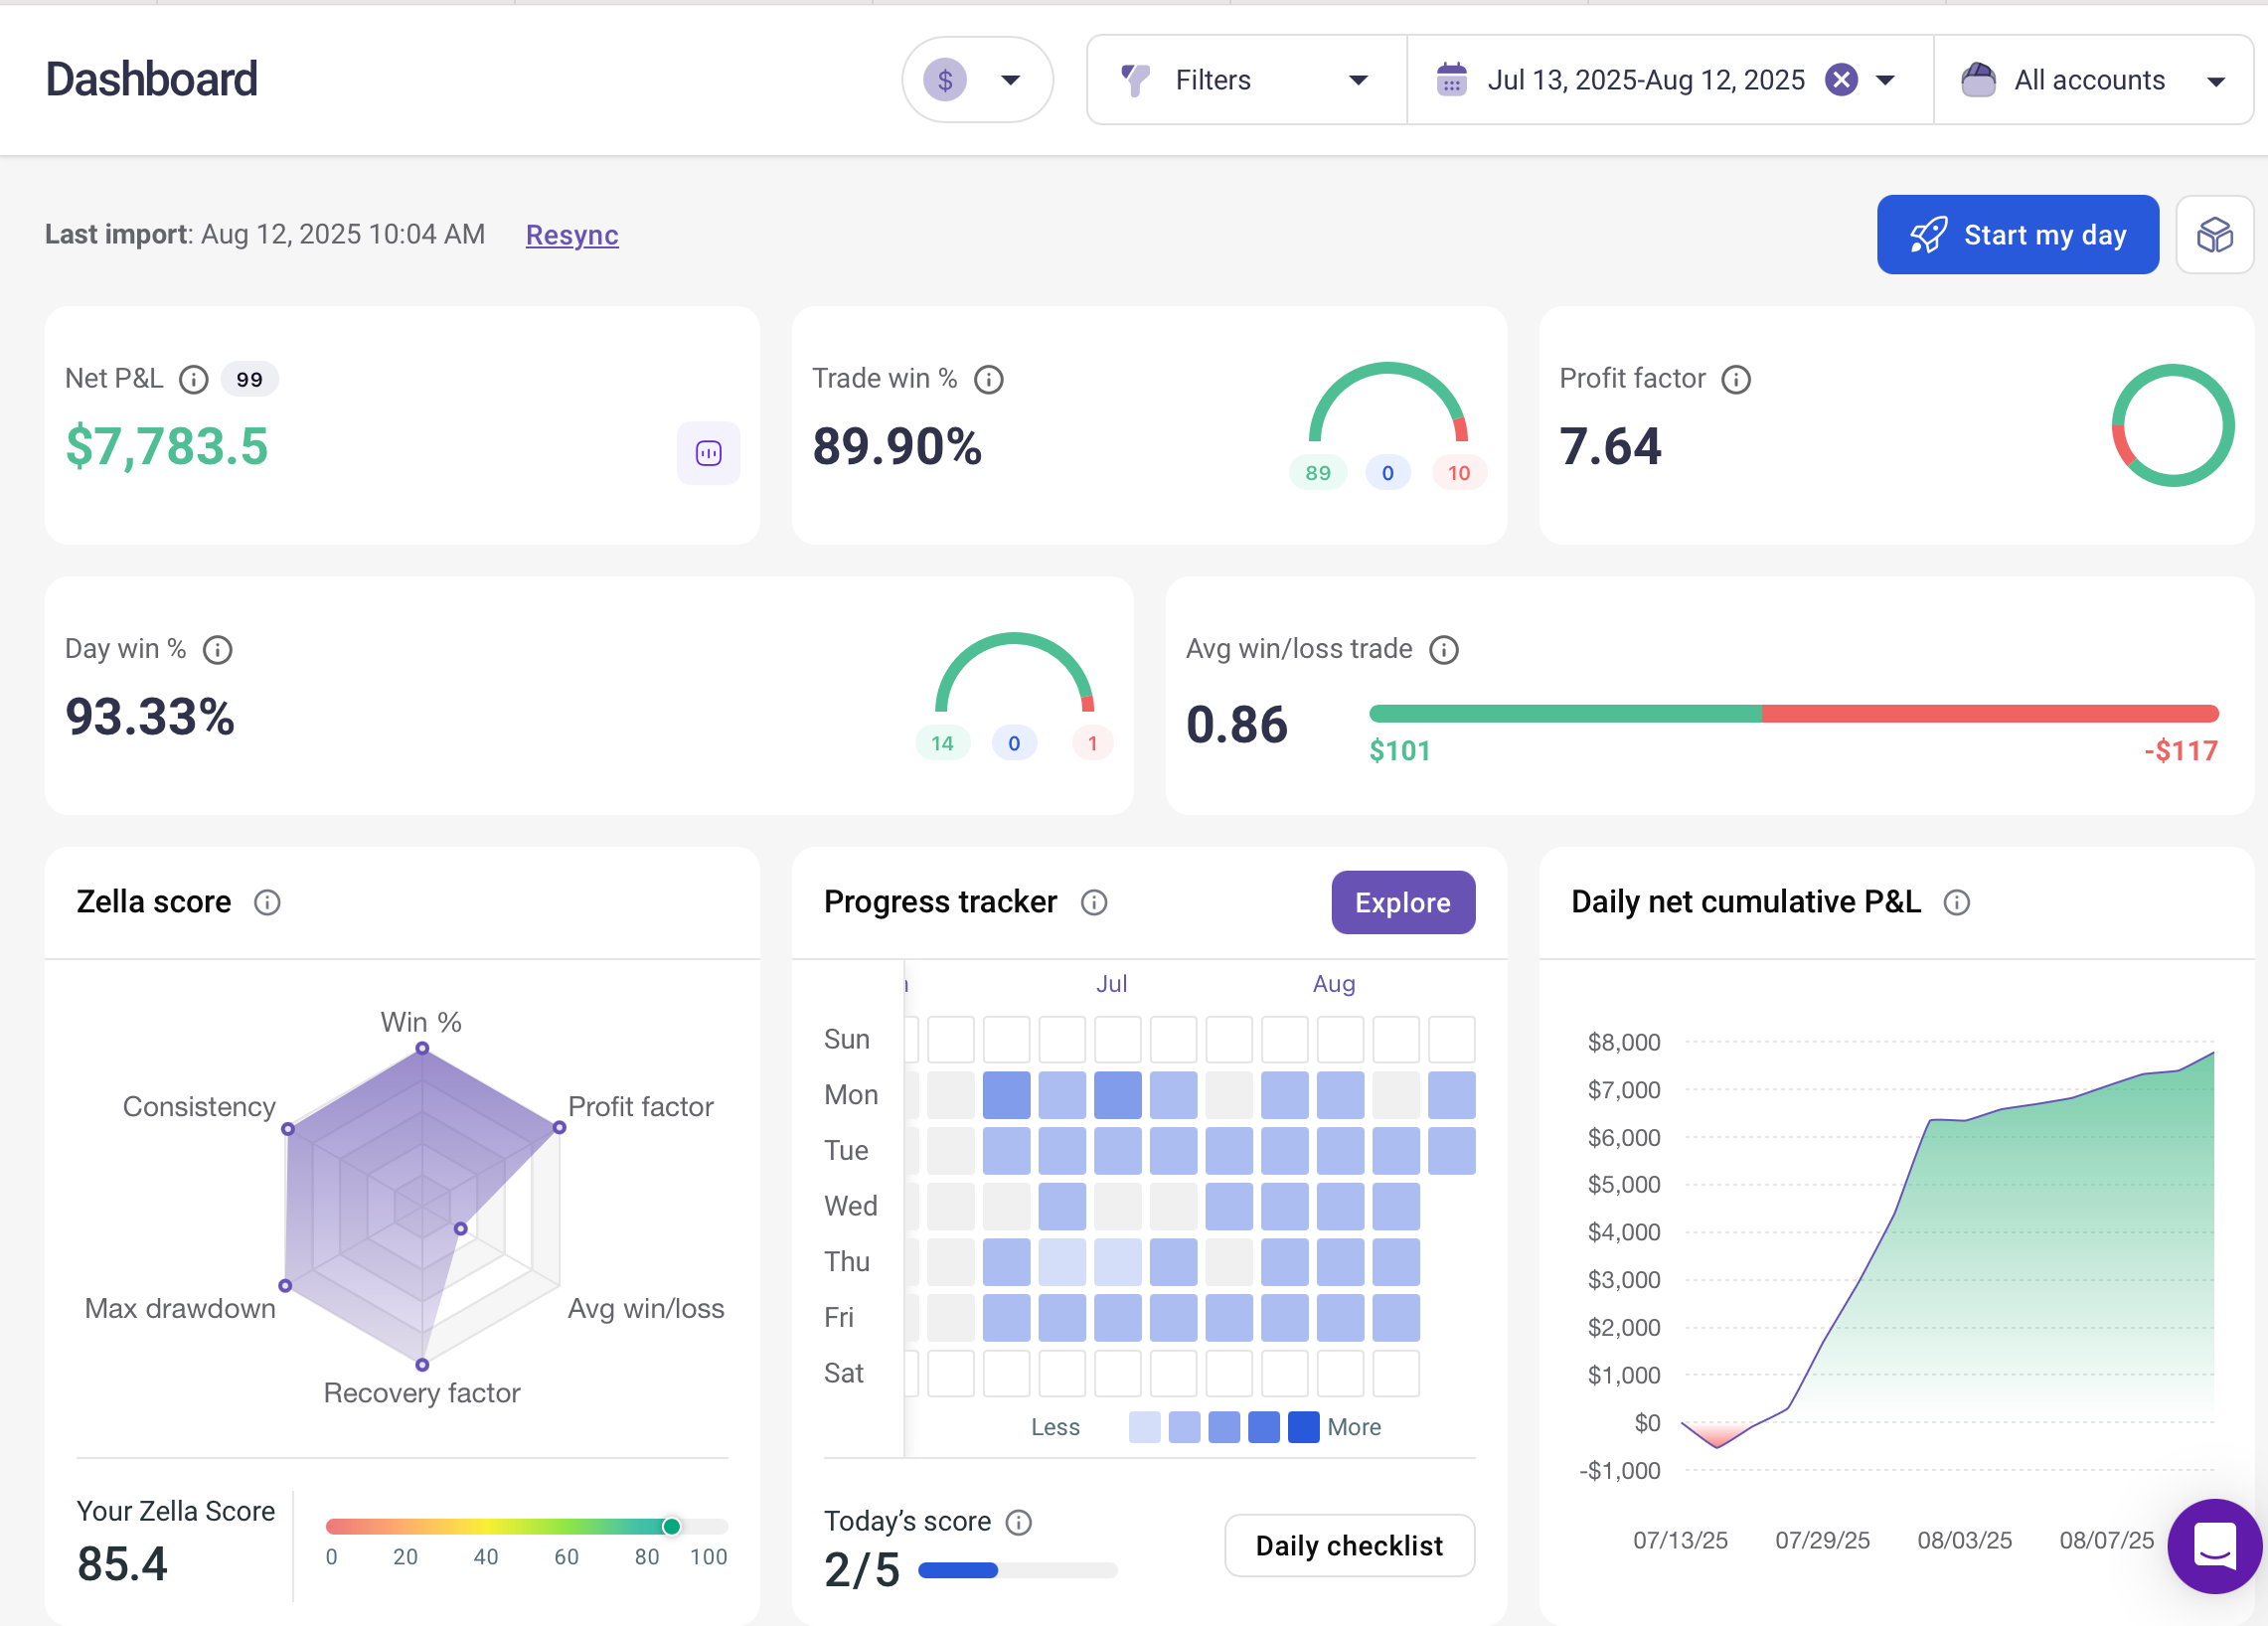
Task: Click the Zella score info icon
Action: pyautogui.click(x=267, y=902)
